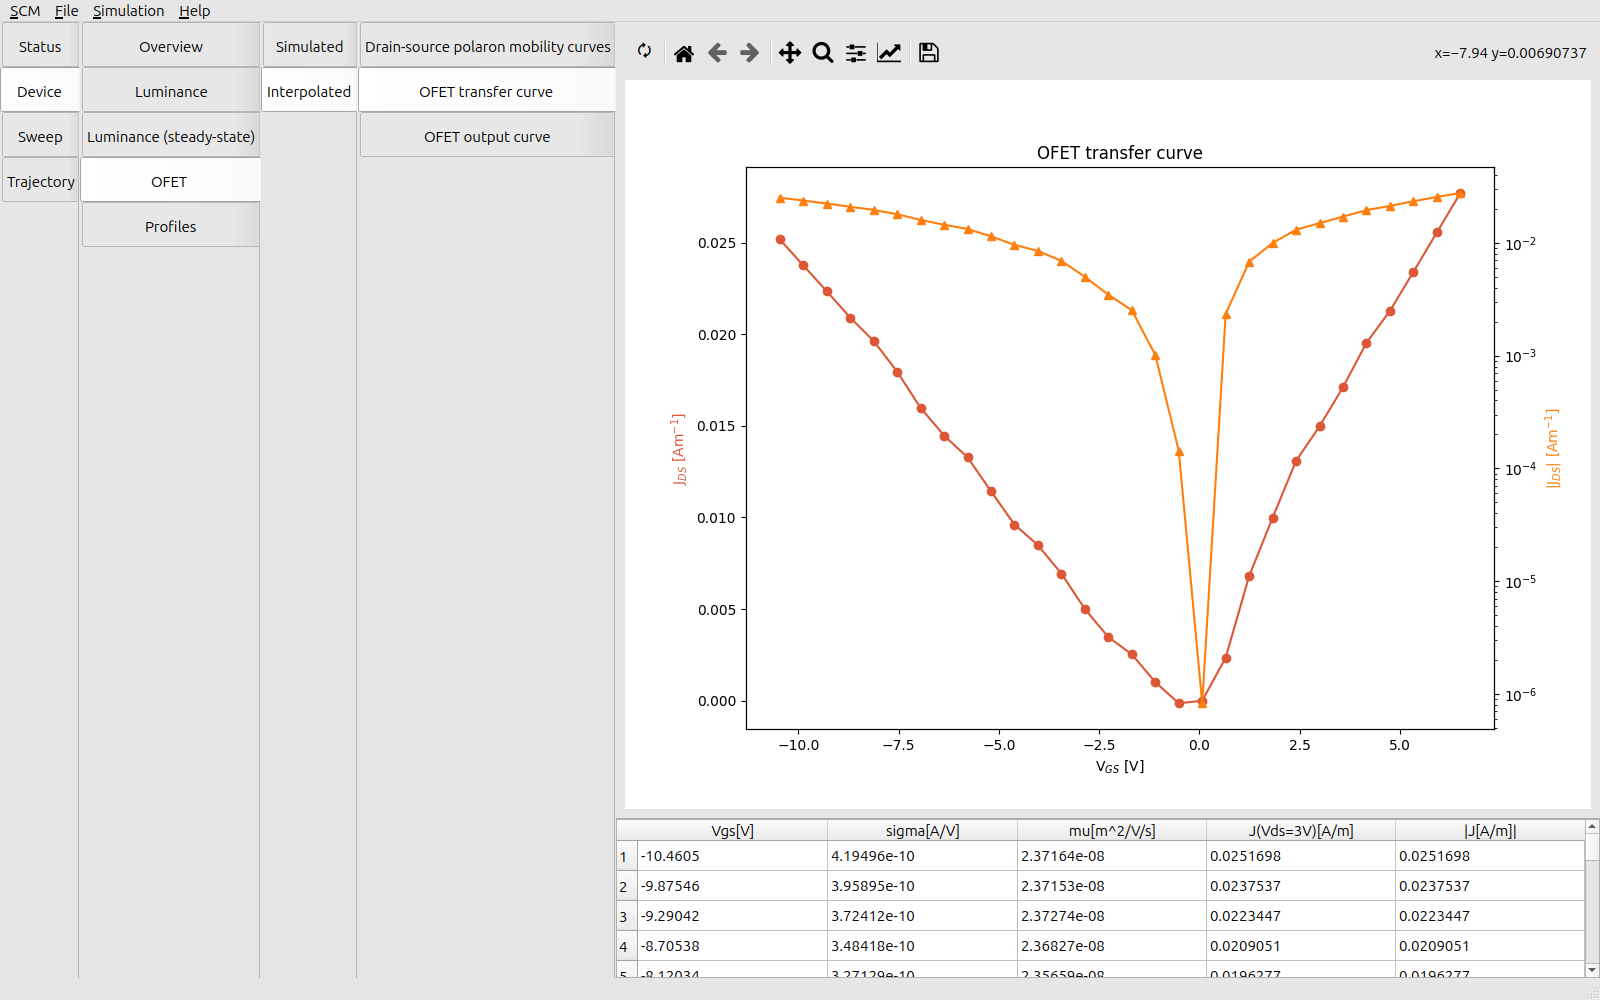Activate the Zoom magnifier tool

point(823,53)
